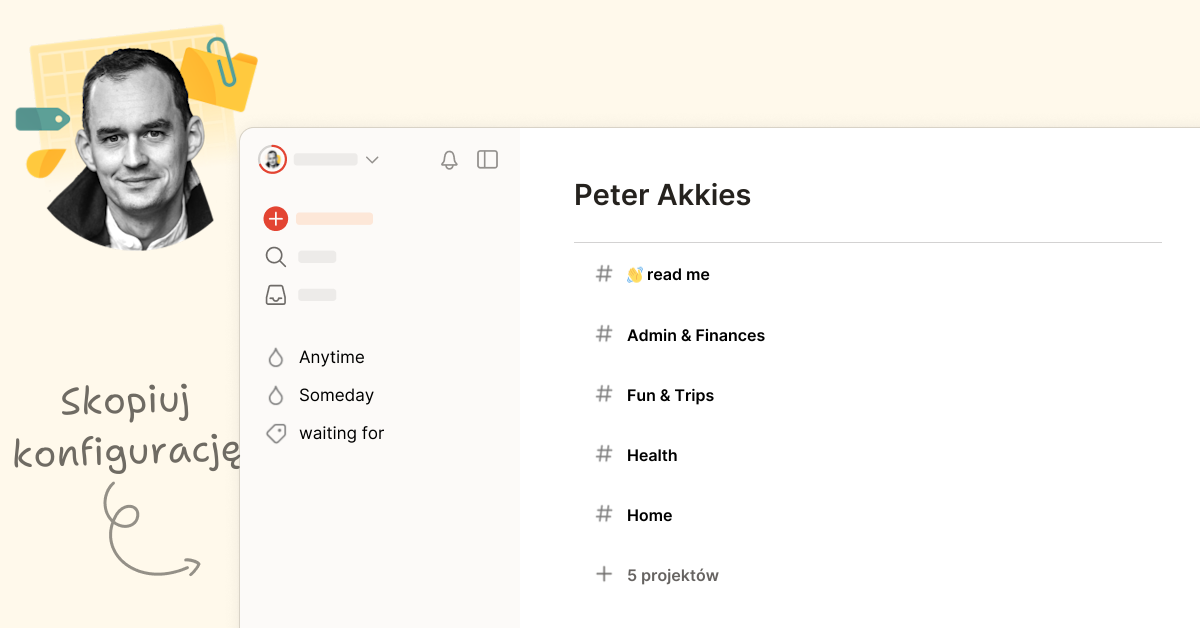Expand the account name dropdown chevron
The height and width of the screenshot is (628, 1200).
372,160
